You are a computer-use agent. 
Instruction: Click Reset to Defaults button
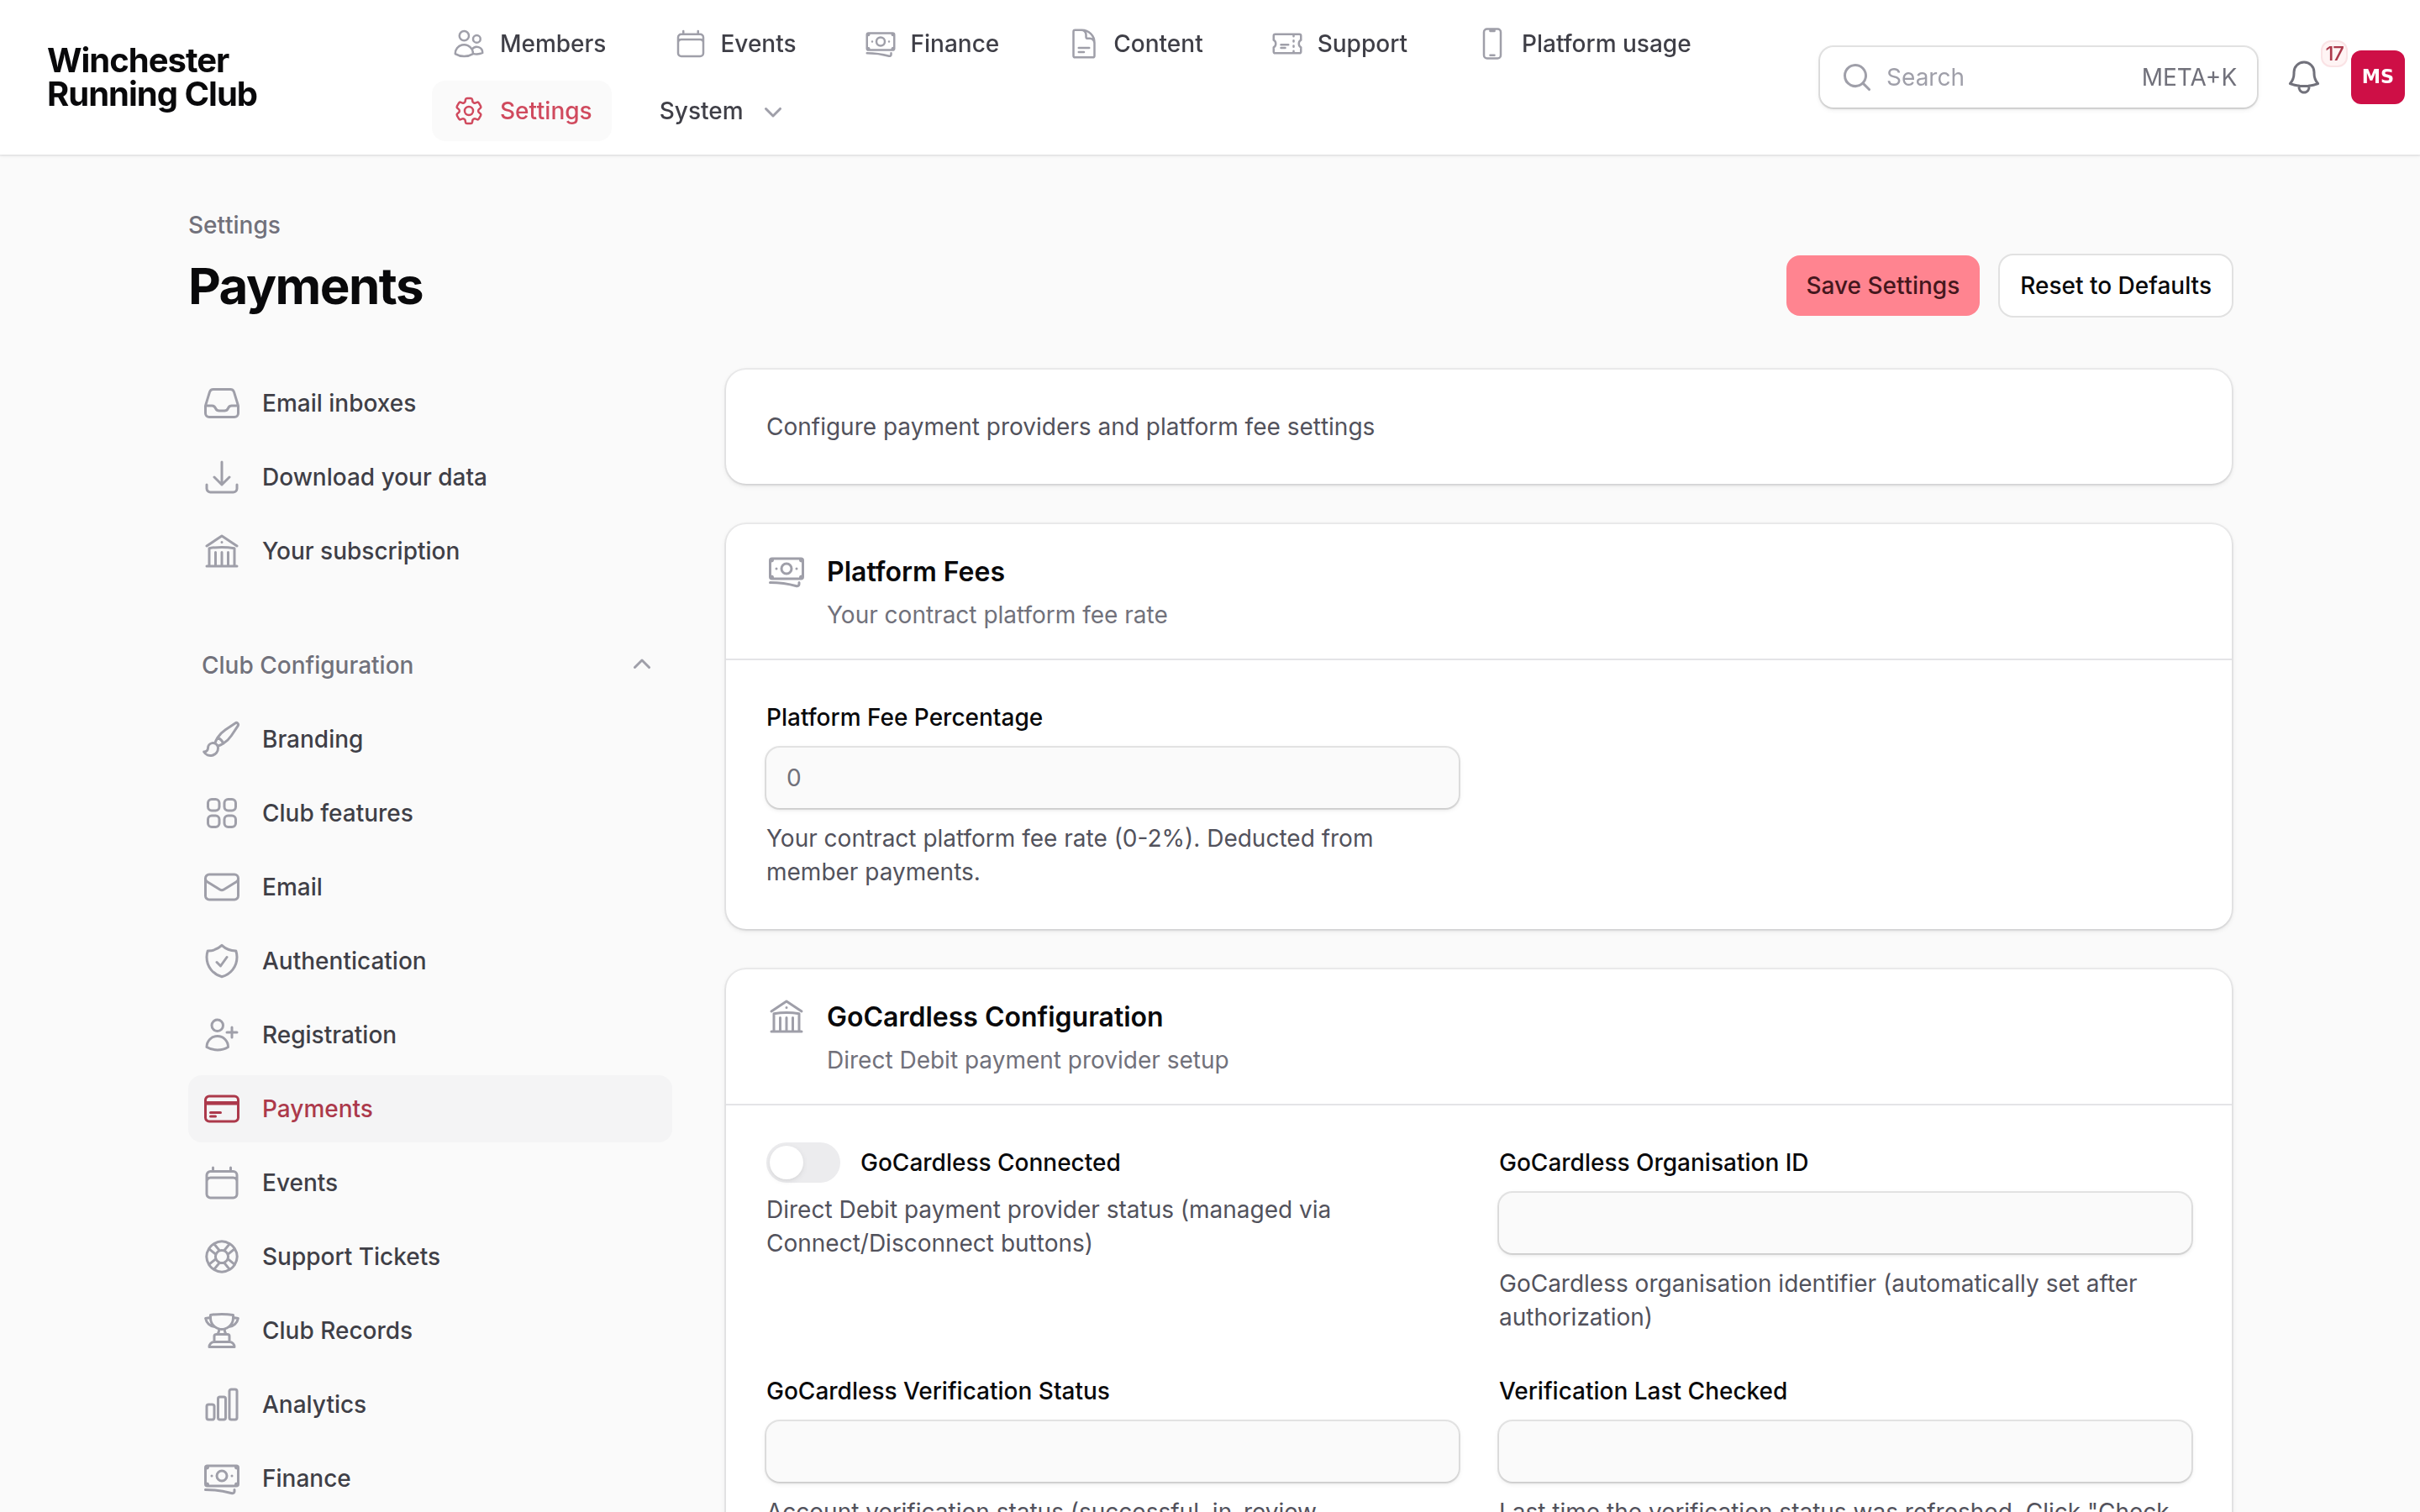click(2115, 286)
